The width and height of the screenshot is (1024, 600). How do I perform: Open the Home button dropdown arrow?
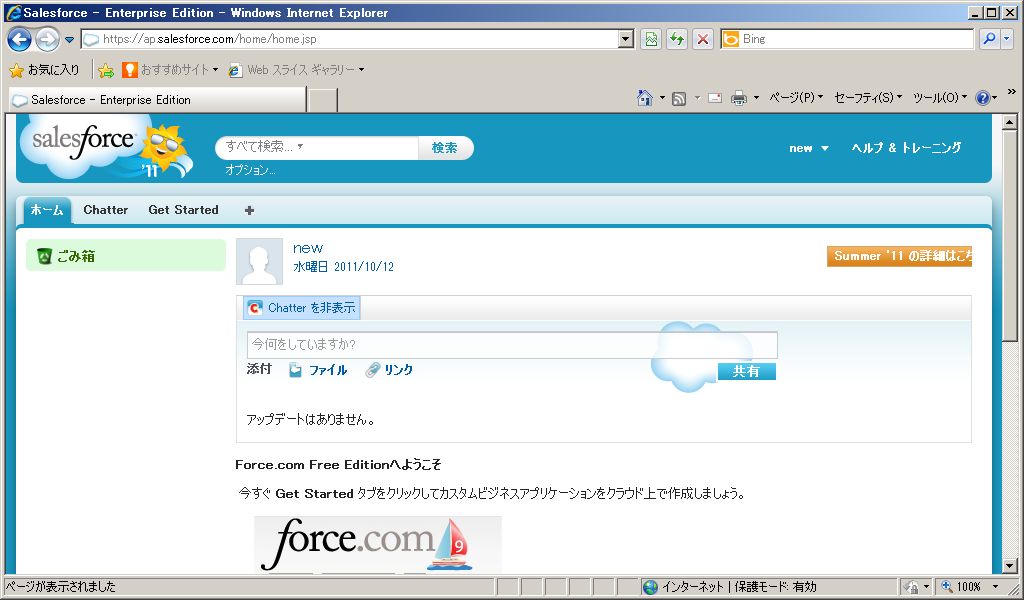pos(662,98)
